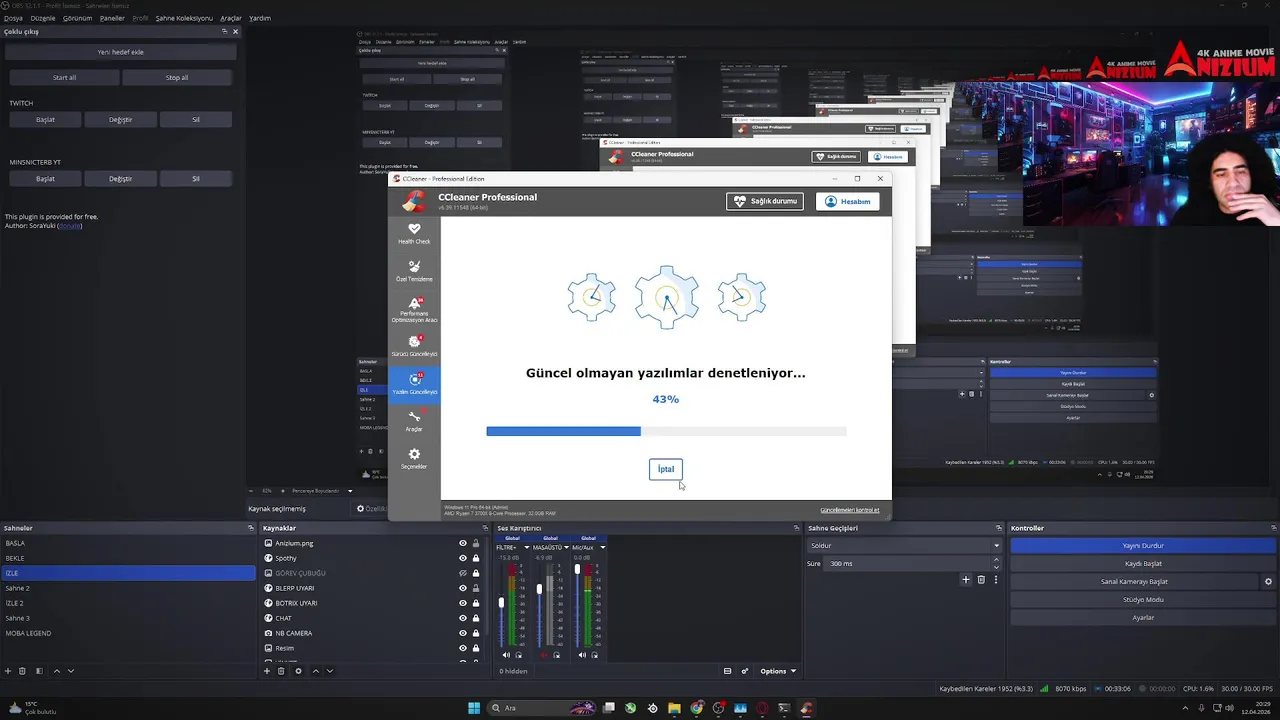
Task: Start recording with Kaydı Başlat
Action: click(1143, 564)
